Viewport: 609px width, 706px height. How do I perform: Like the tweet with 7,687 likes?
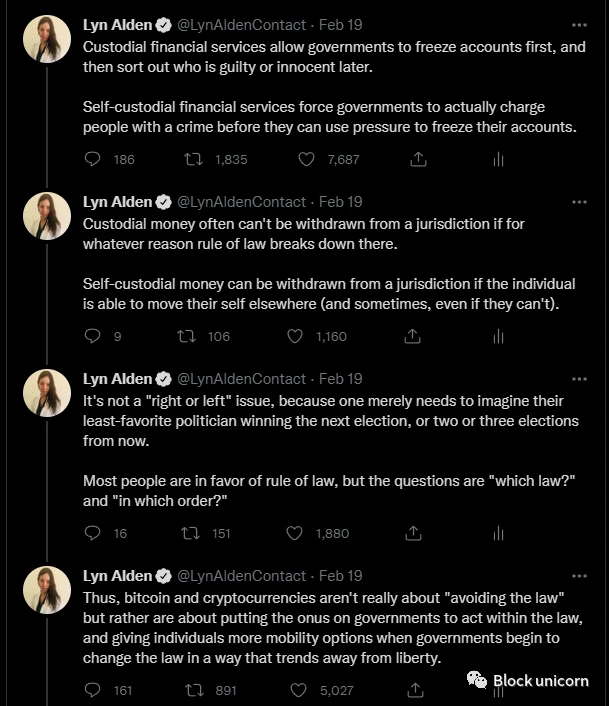[x=307, y=159]
